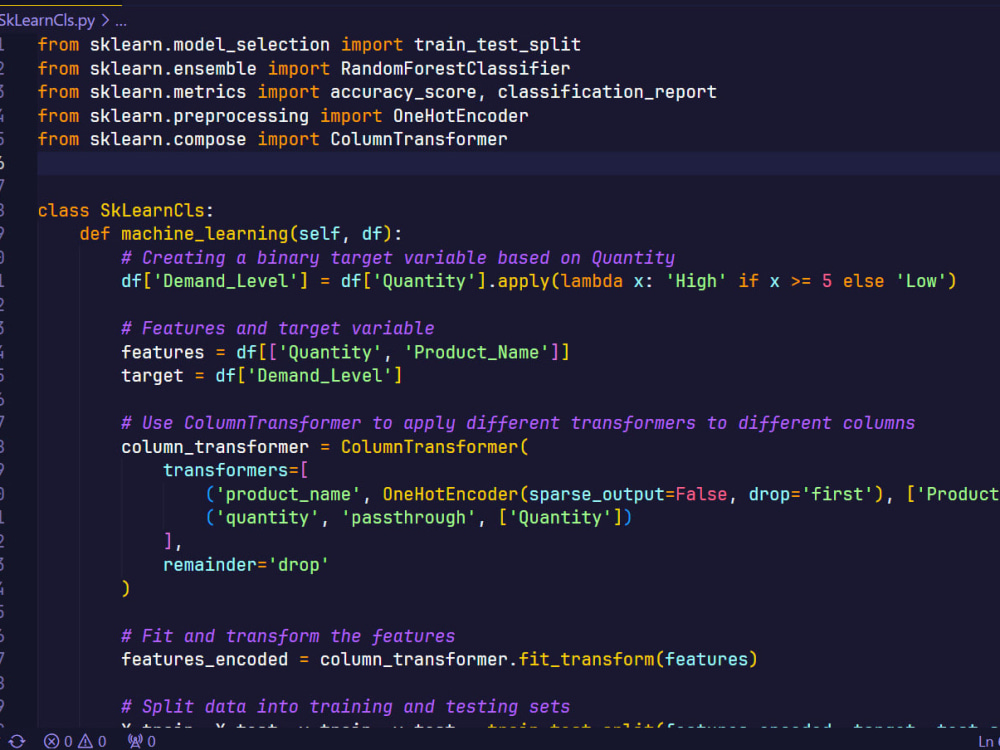Click 'ColumnTransformer' in the compose import line
The height and width of the screenshot is (750, 1000).
coord(419,139)
